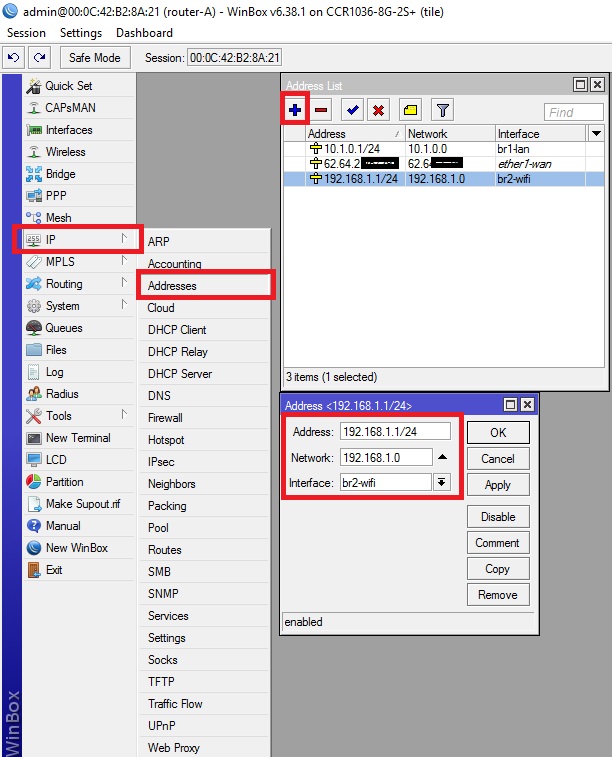The width and height of the screenshot is (612, 757).
Task: Open filter with funnel icon
Action: 442,111
